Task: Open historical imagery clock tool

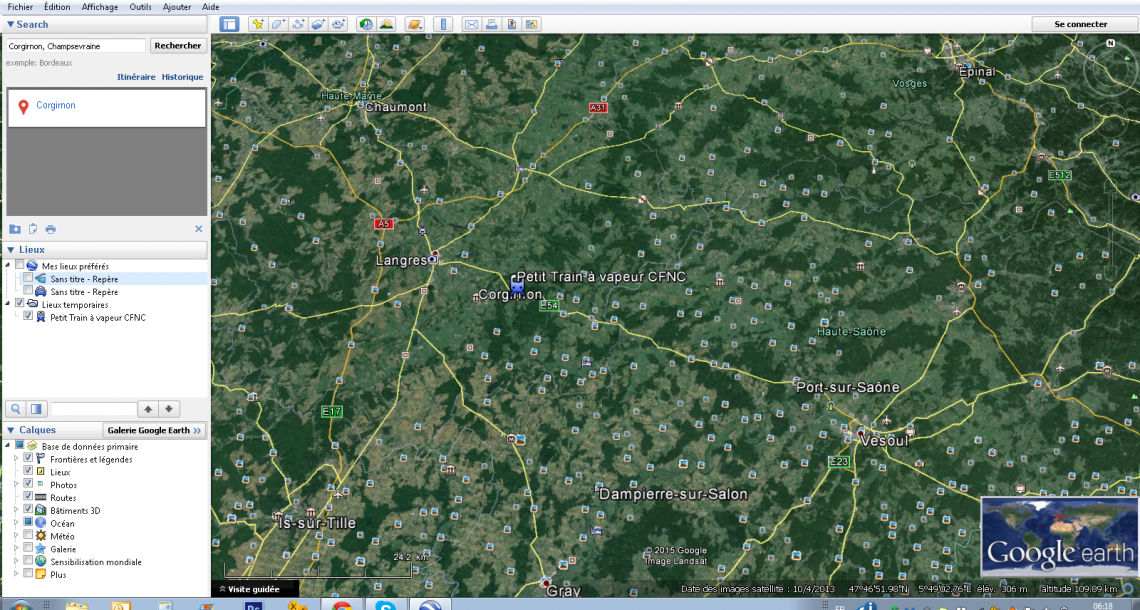Action: coord(366,24)
